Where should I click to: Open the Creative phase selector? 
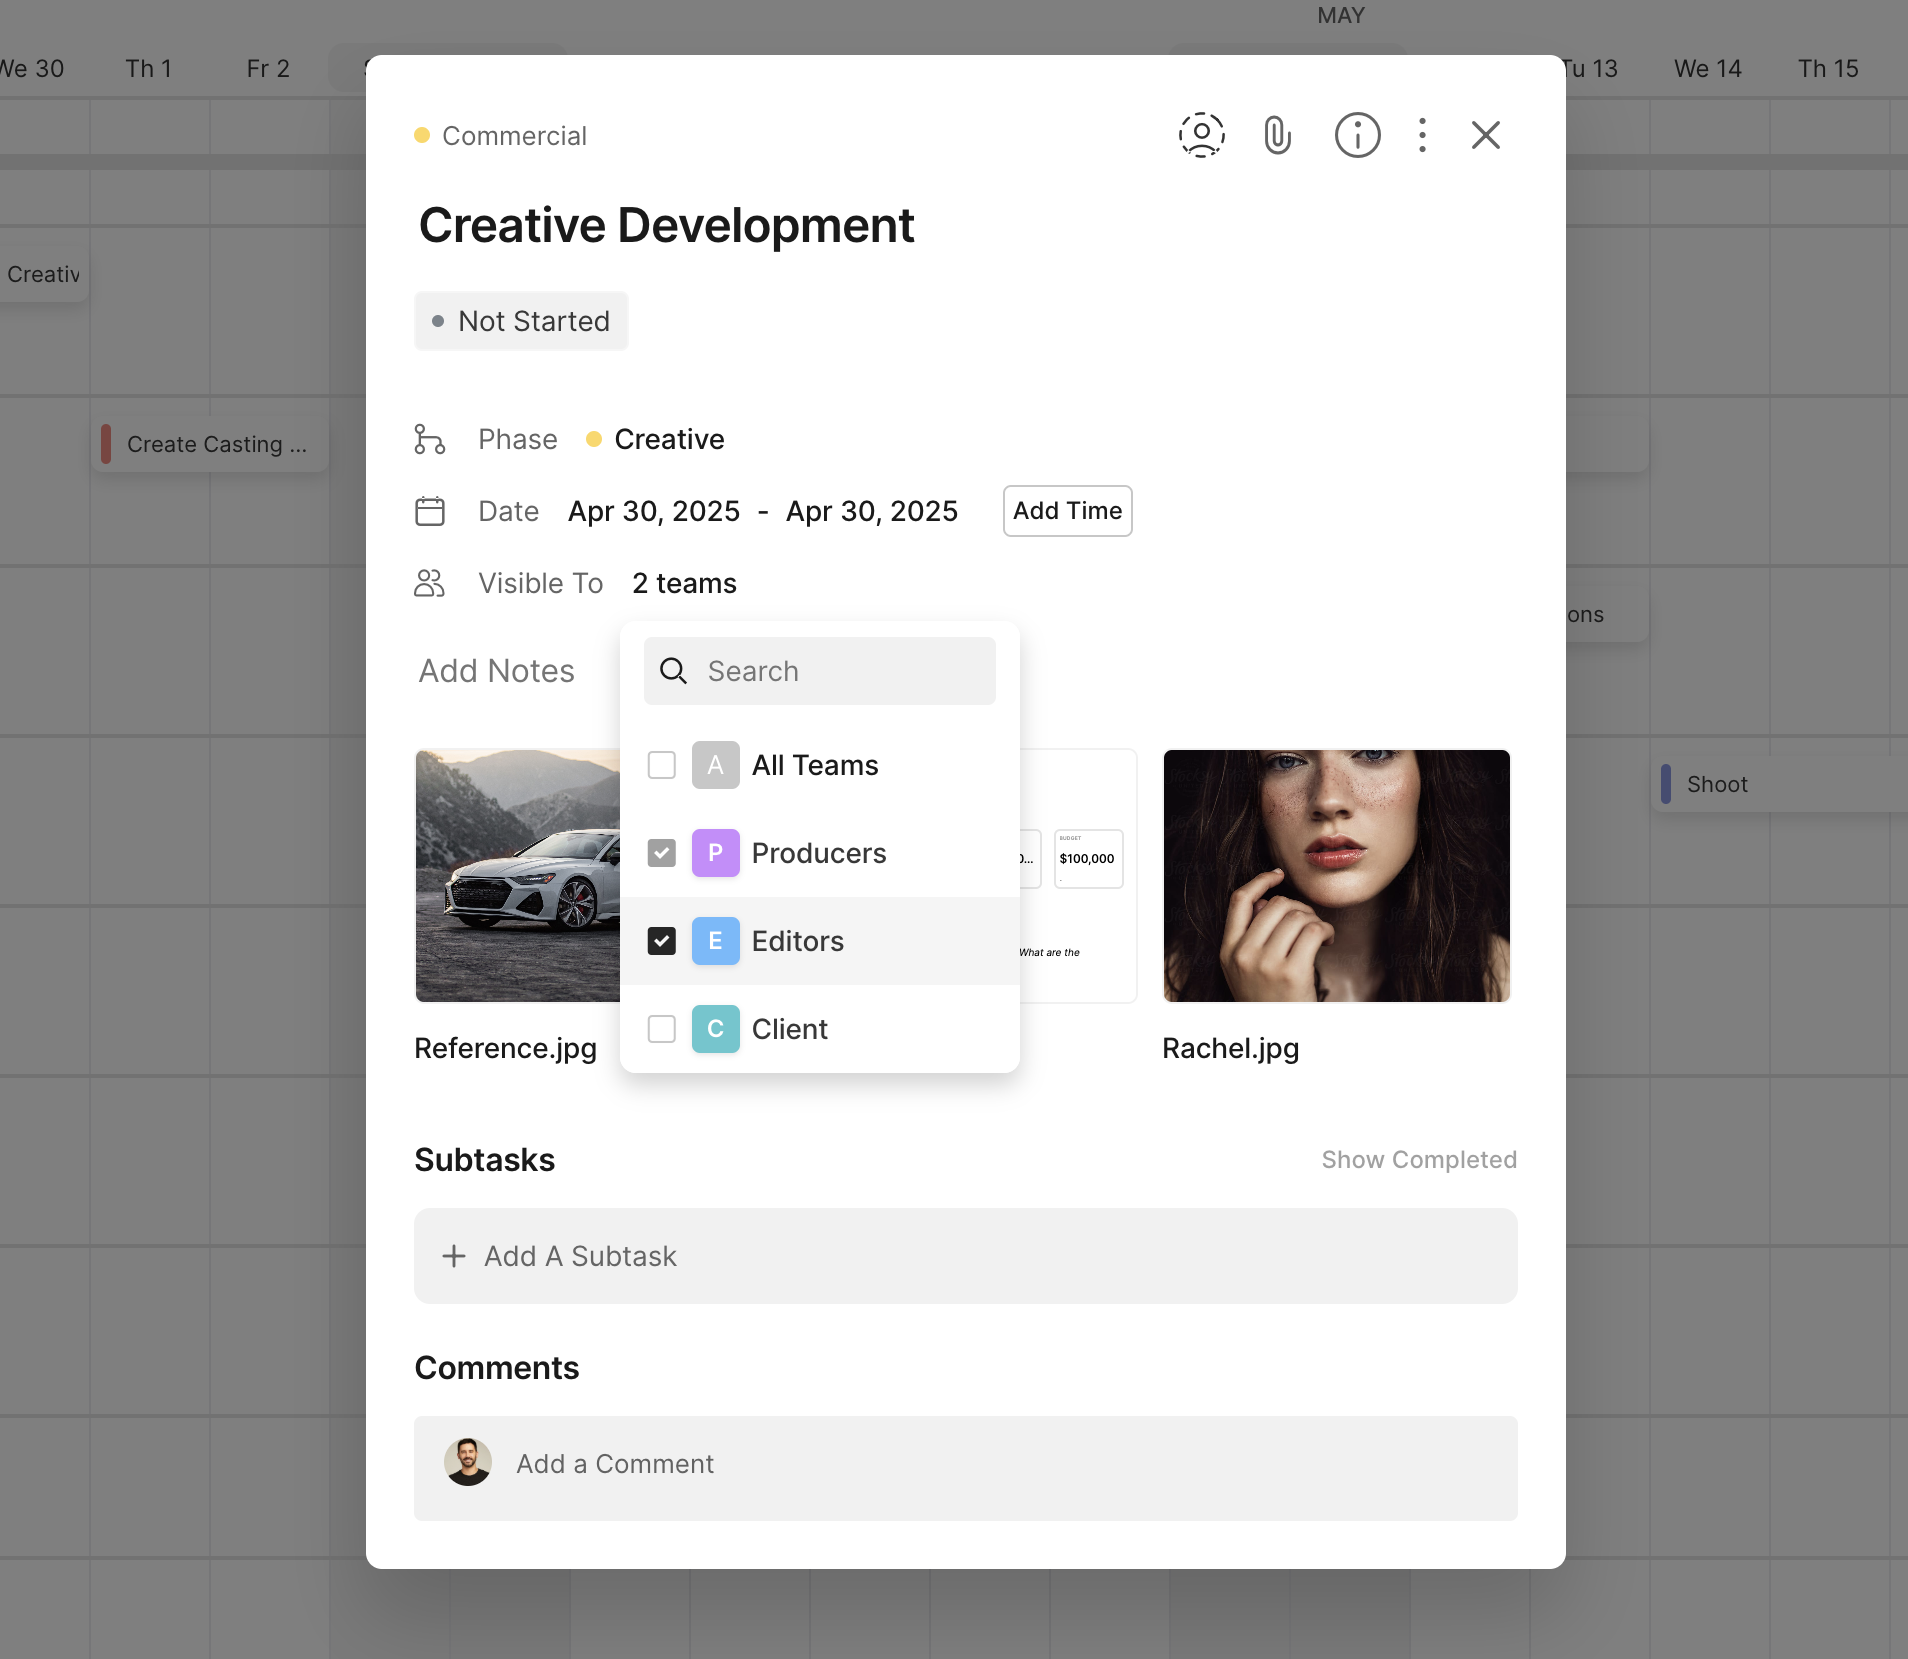(x=668, y=439)
